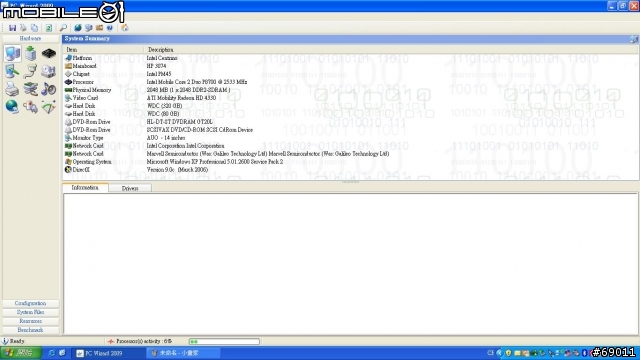
Task: Select the Processor row
Action: [351, 82]
